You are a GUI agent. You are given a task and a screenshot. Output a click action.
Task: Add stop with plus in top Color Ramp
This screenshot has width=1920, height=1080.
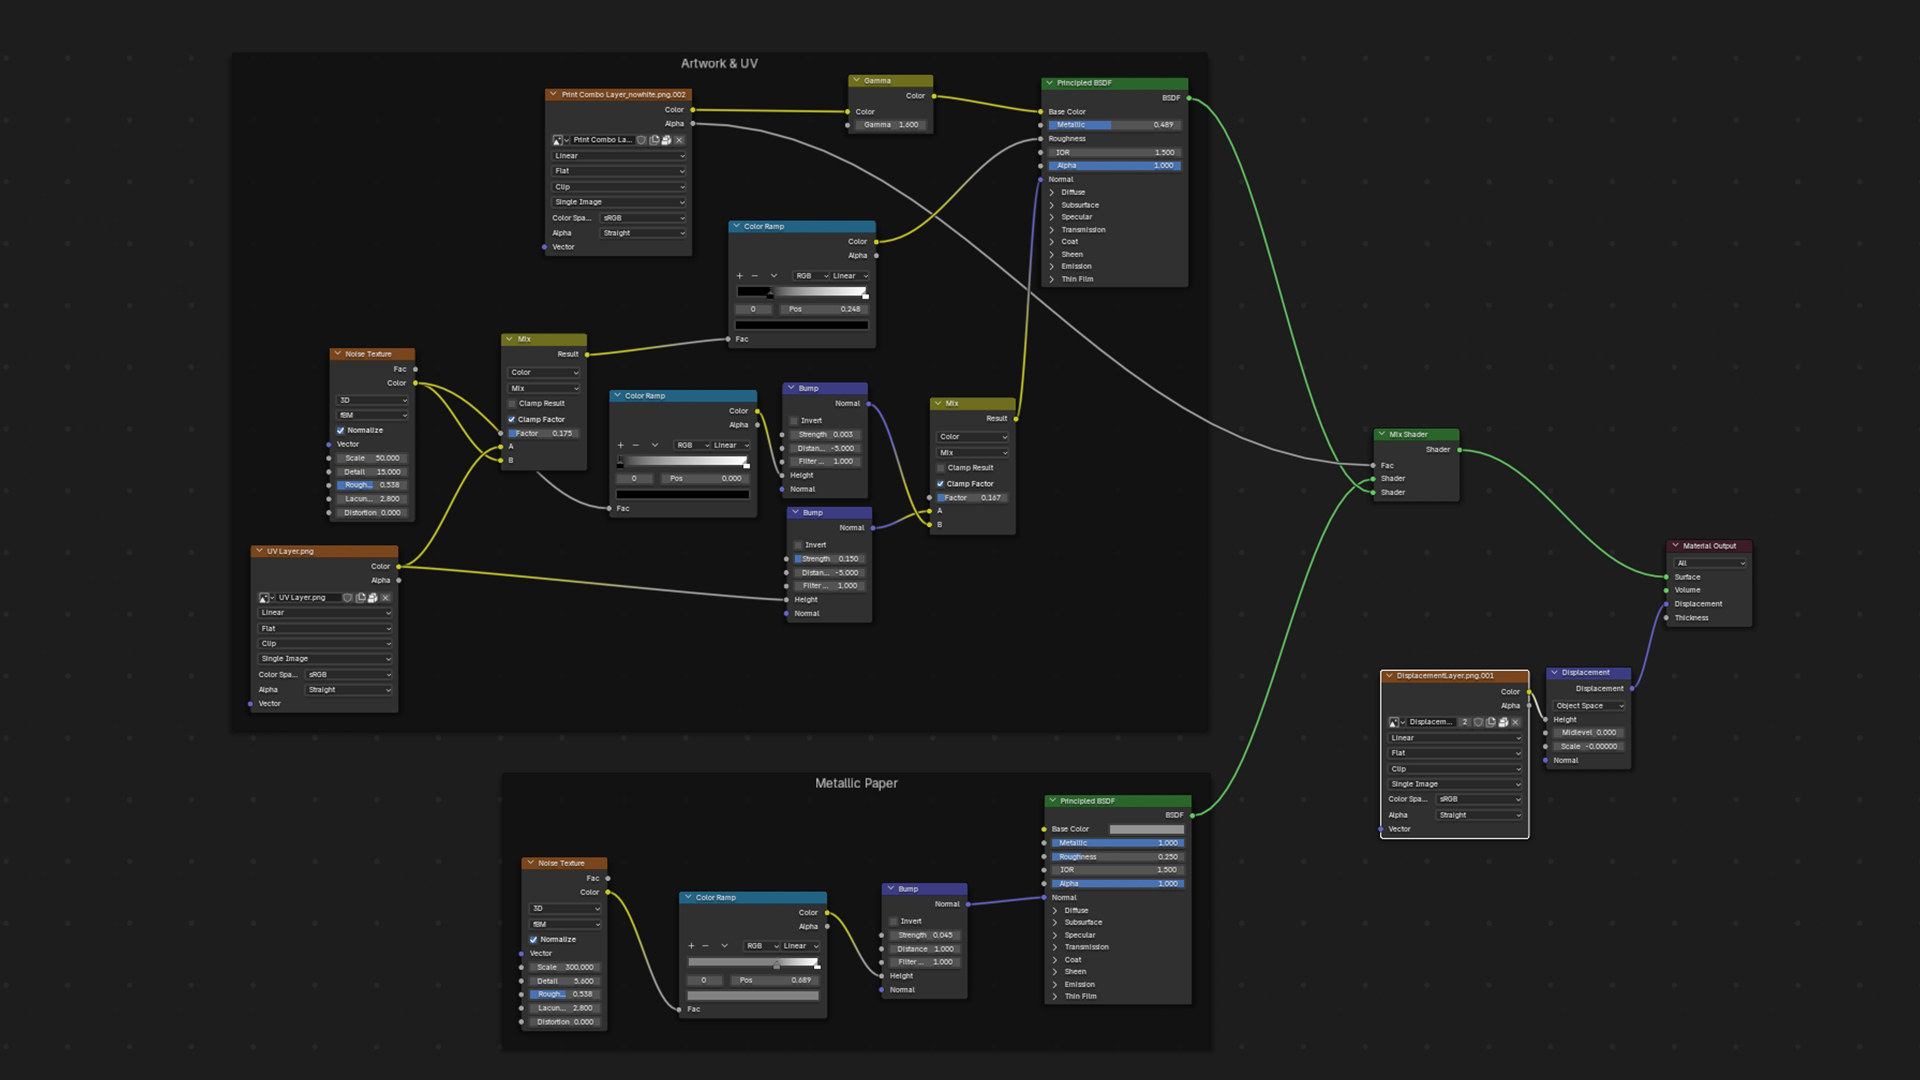click(x=739, y=276)
